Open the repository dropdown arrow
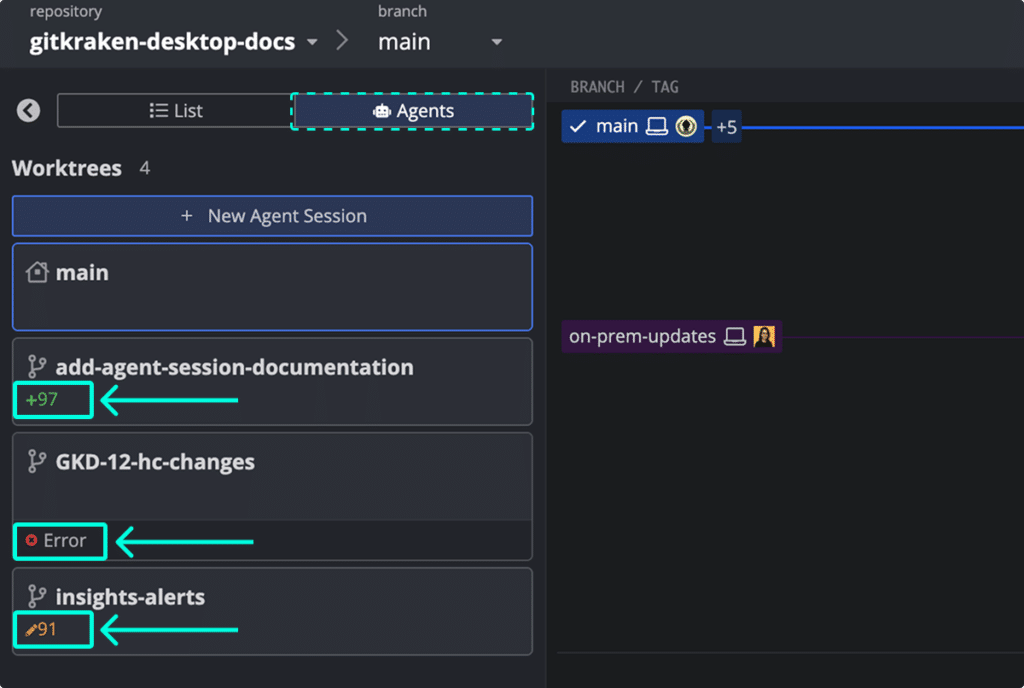 pos(312,43)
